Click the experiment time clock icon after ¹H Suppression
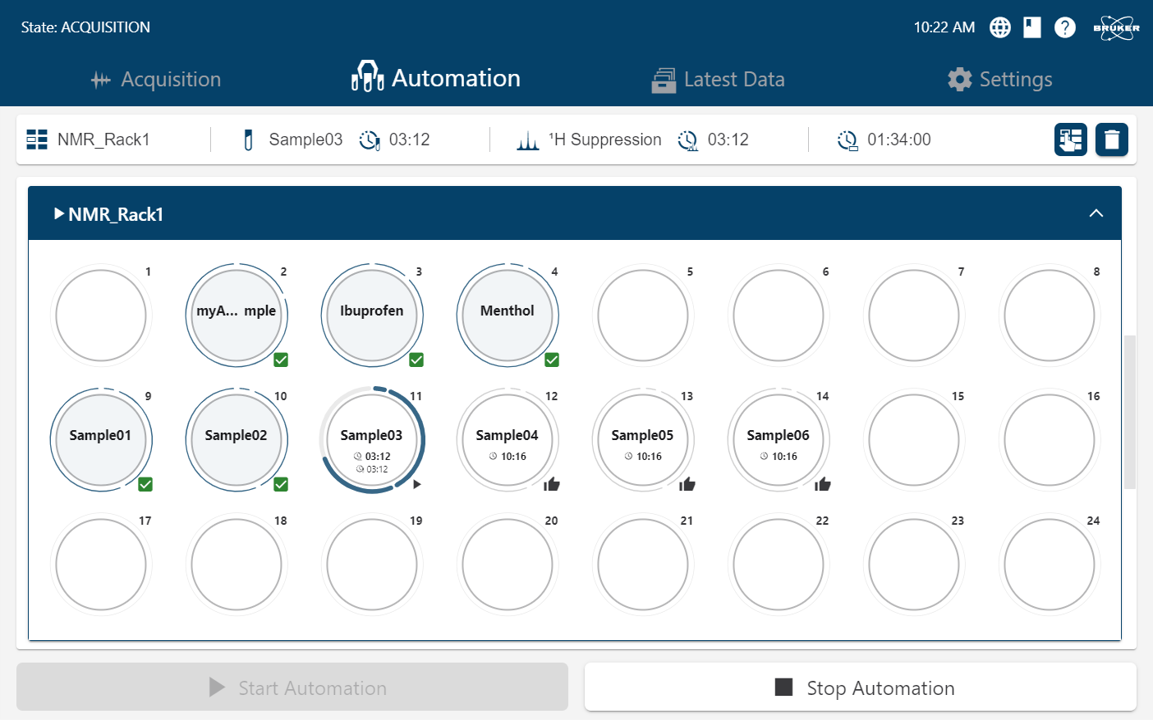The image size is (1153, 720). pos(688,140)
